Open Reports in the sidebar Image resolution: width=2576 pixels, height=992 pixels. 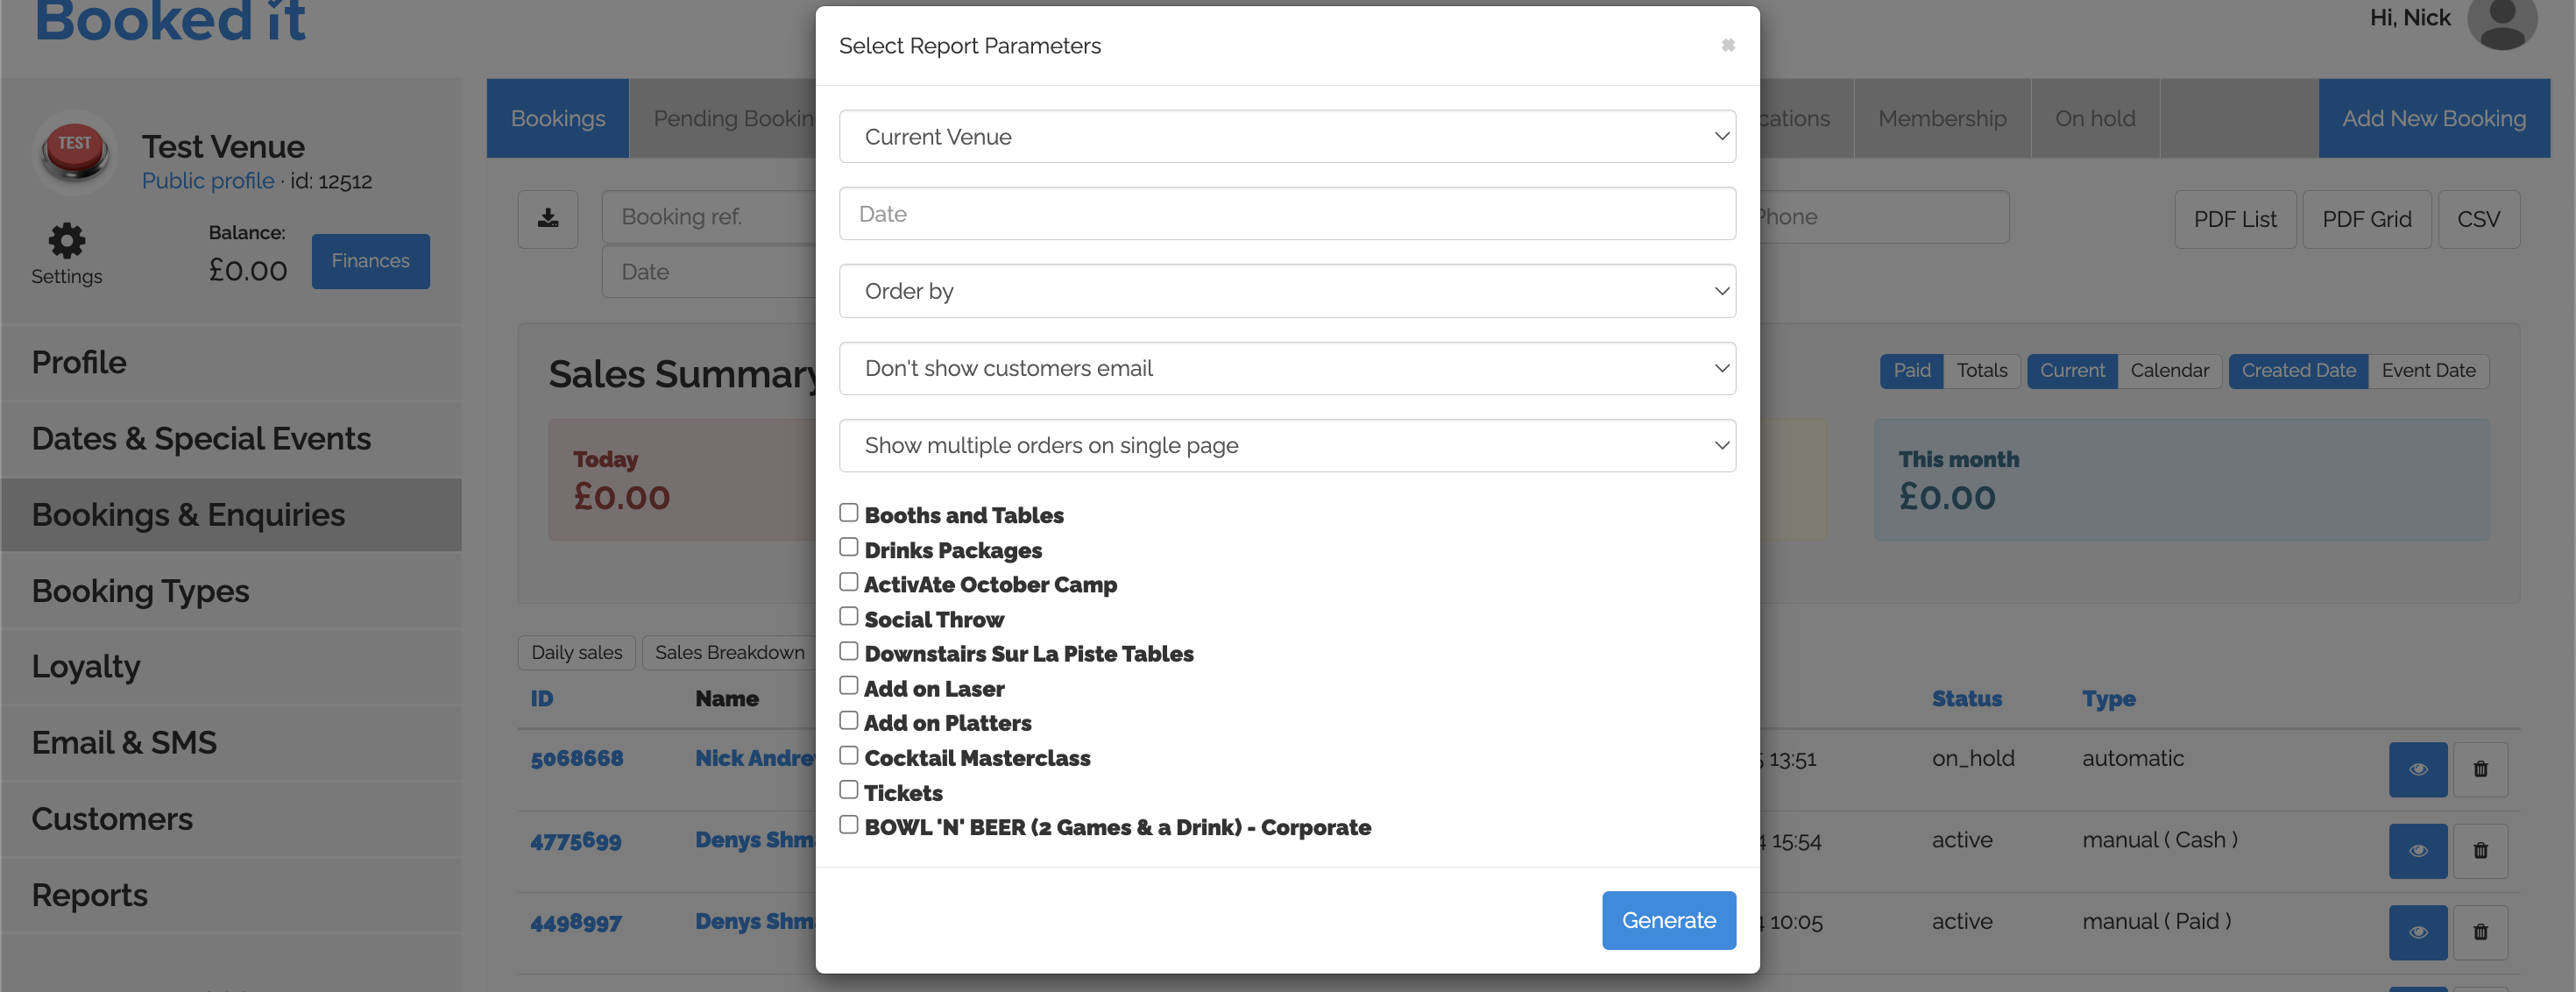click(x=90, y=895)
